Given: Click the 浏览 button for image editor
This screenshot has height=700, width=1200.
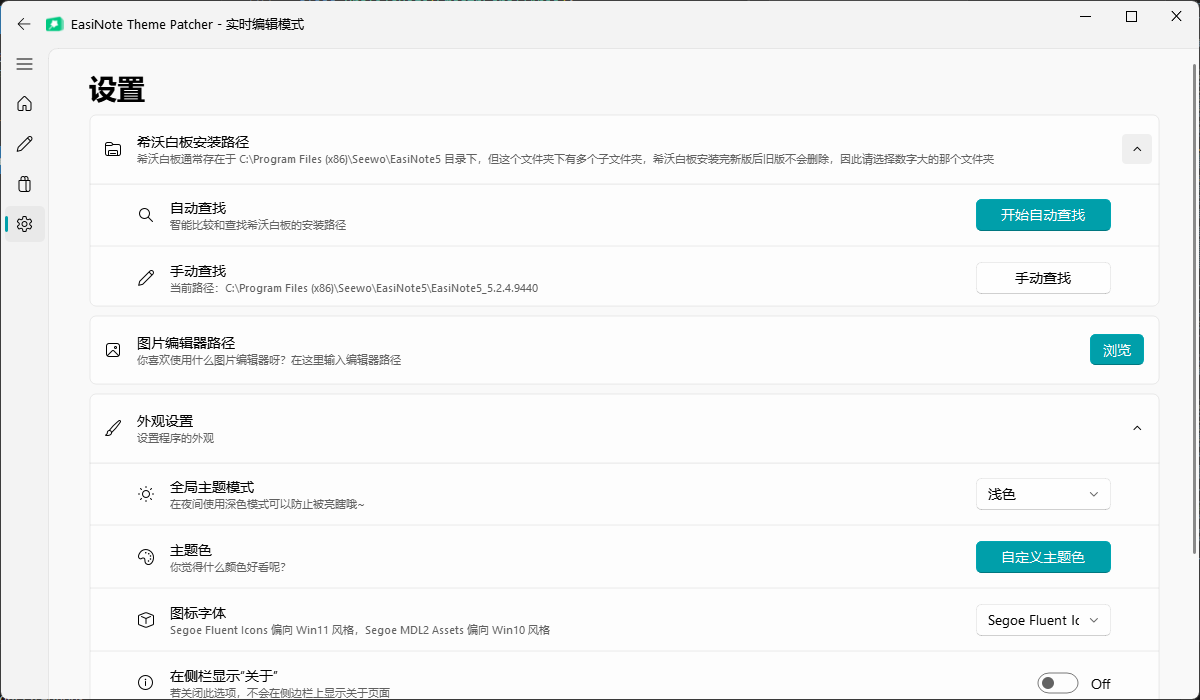Looking at the screenshot, I should pyautogui.click(x=1116, y=350).
